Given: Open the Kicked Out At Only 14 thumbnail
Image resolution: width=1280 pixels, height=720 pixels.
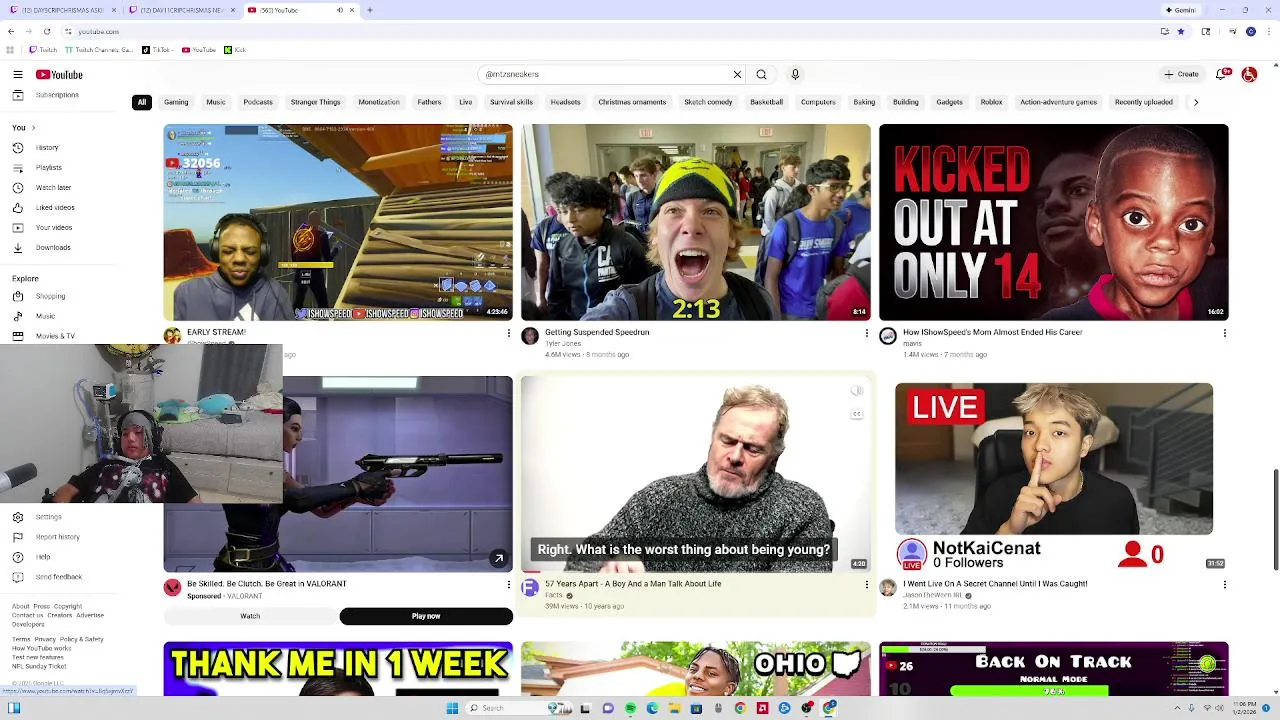Looking at the screenshot, I should tap(1053, 222).
